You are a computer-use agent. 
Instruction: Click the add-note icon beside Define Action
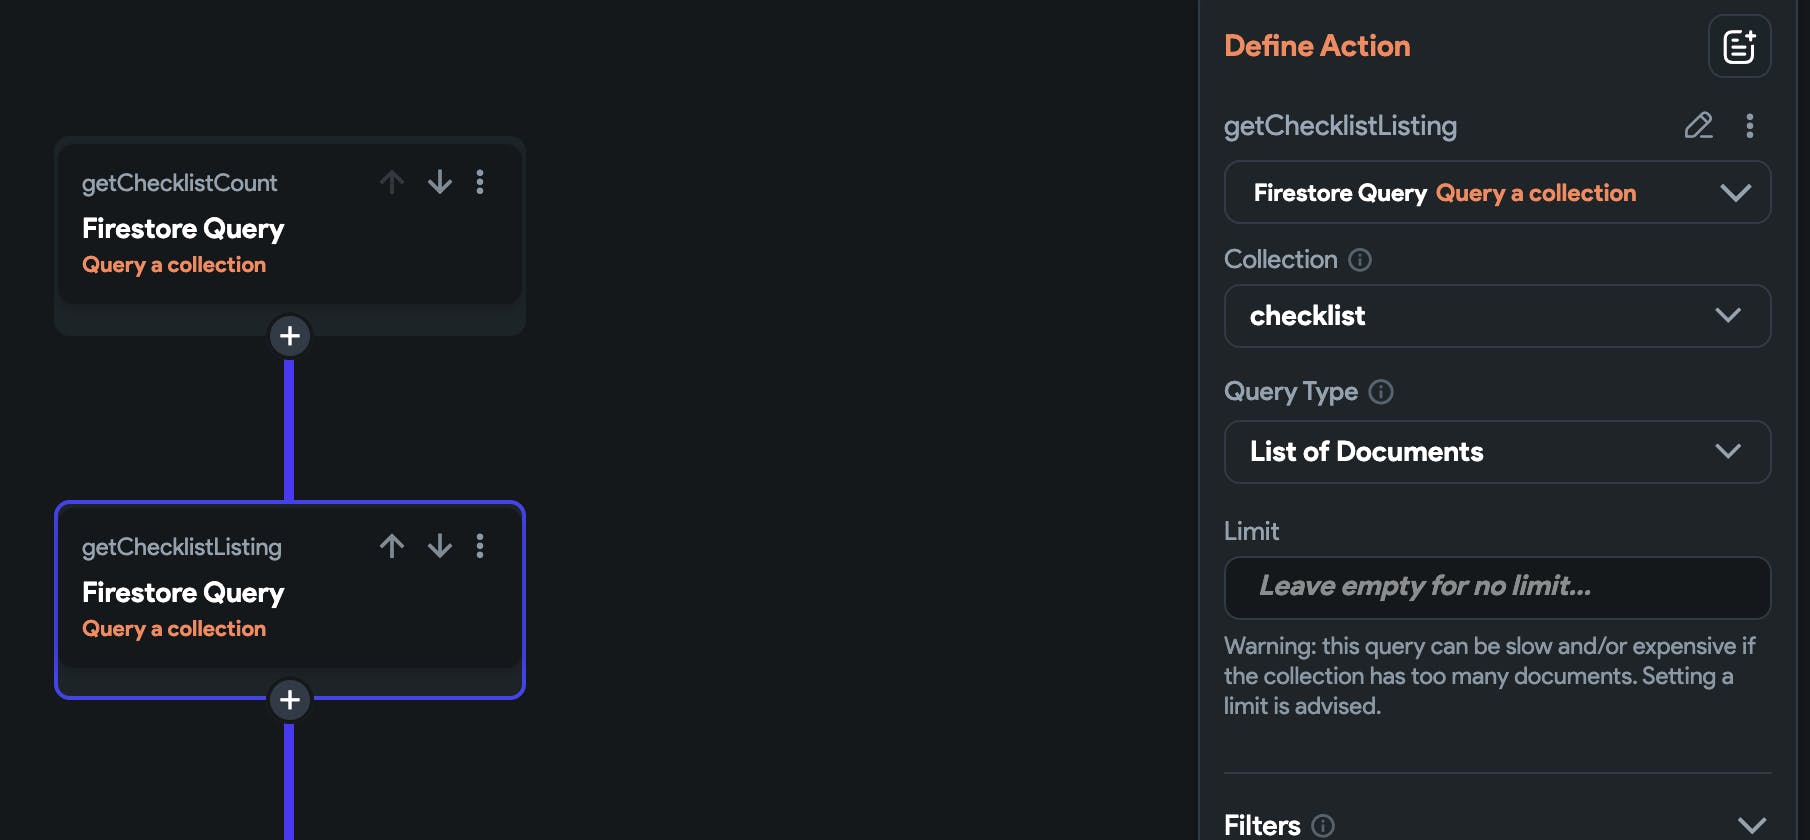(x=1739, y=46)
